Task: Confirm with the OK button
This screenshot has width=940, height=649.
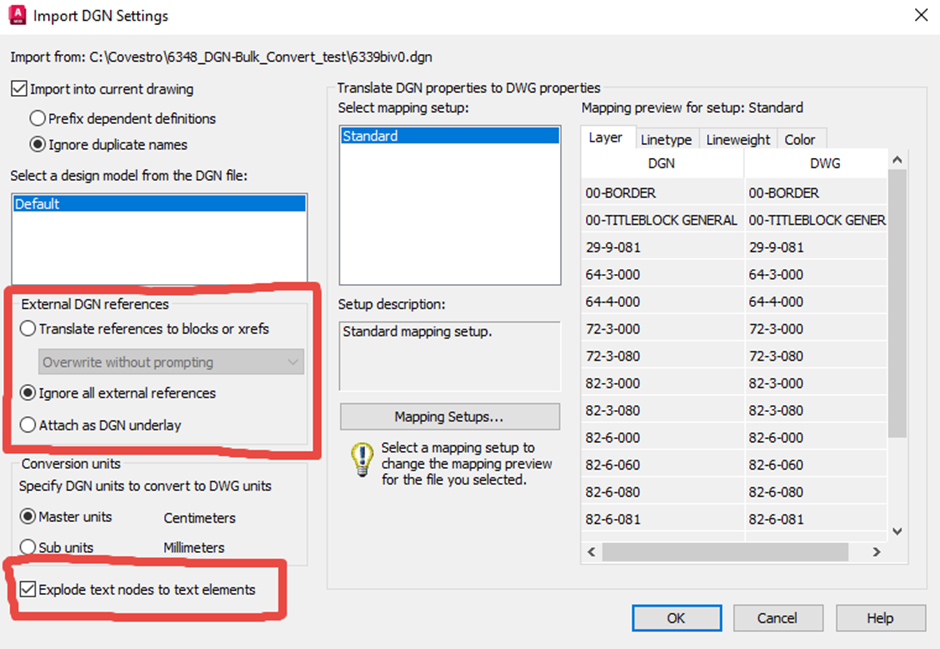Action: 676,618
